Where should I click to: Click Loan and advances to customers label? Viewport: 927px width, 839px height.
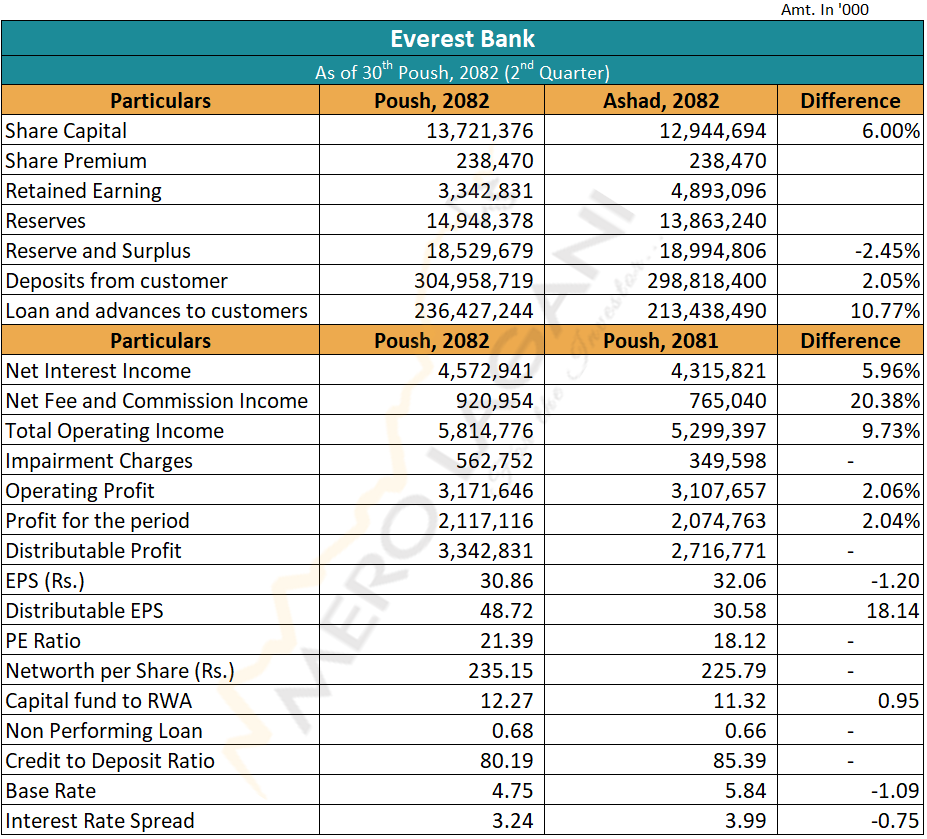(156, 311)
